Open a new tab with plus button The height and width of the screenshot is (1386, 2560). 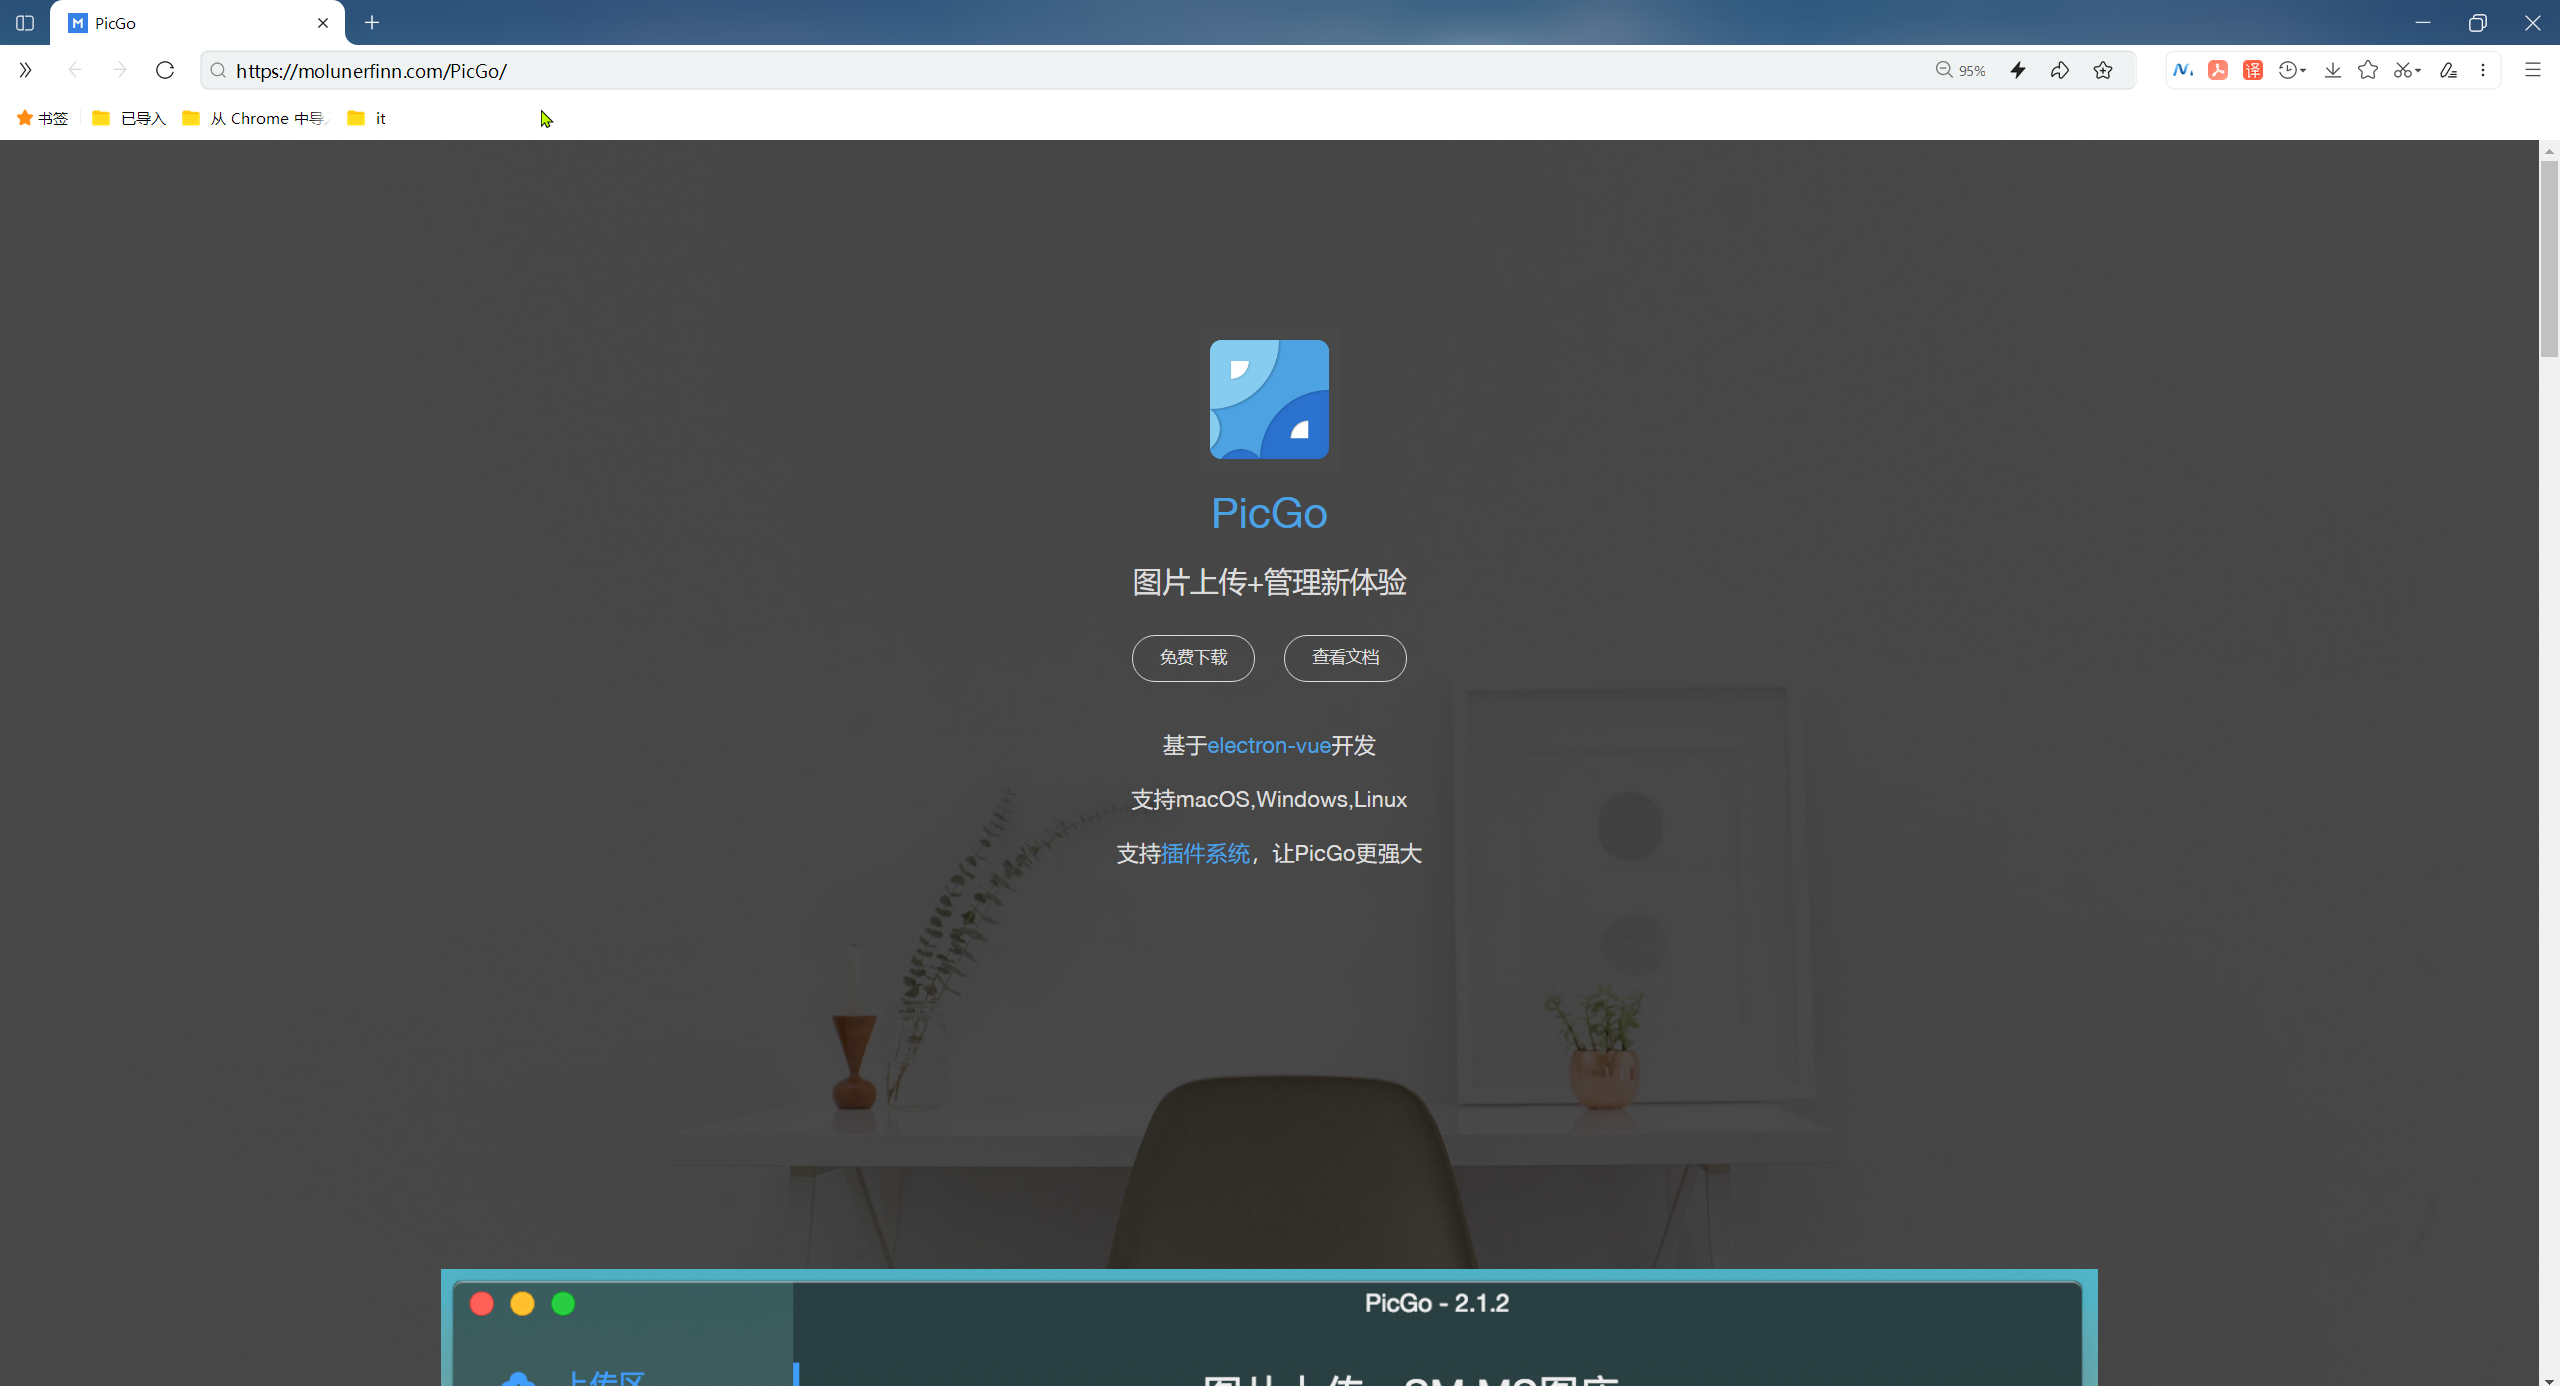pos(372,23)
